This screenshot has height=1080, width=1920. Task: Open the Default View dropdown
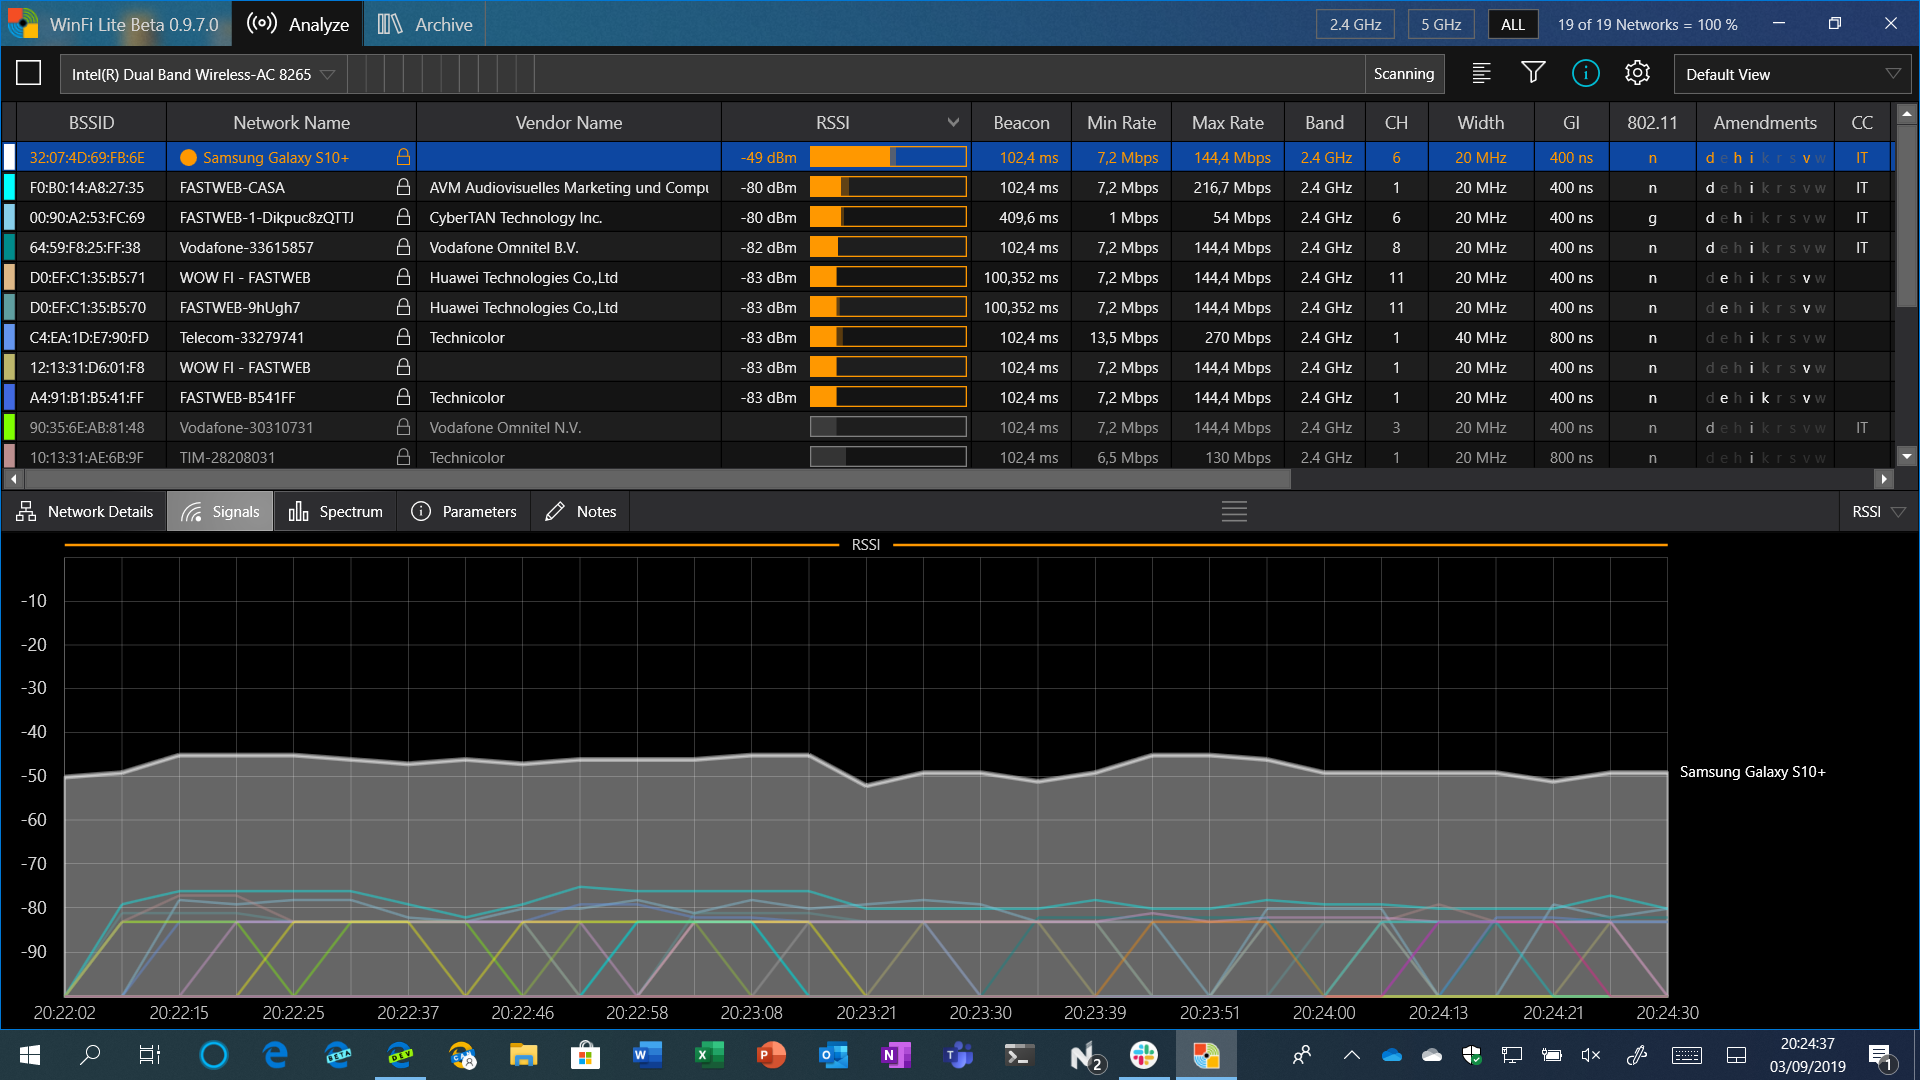pyautogui.click(x=1792, y=74)
